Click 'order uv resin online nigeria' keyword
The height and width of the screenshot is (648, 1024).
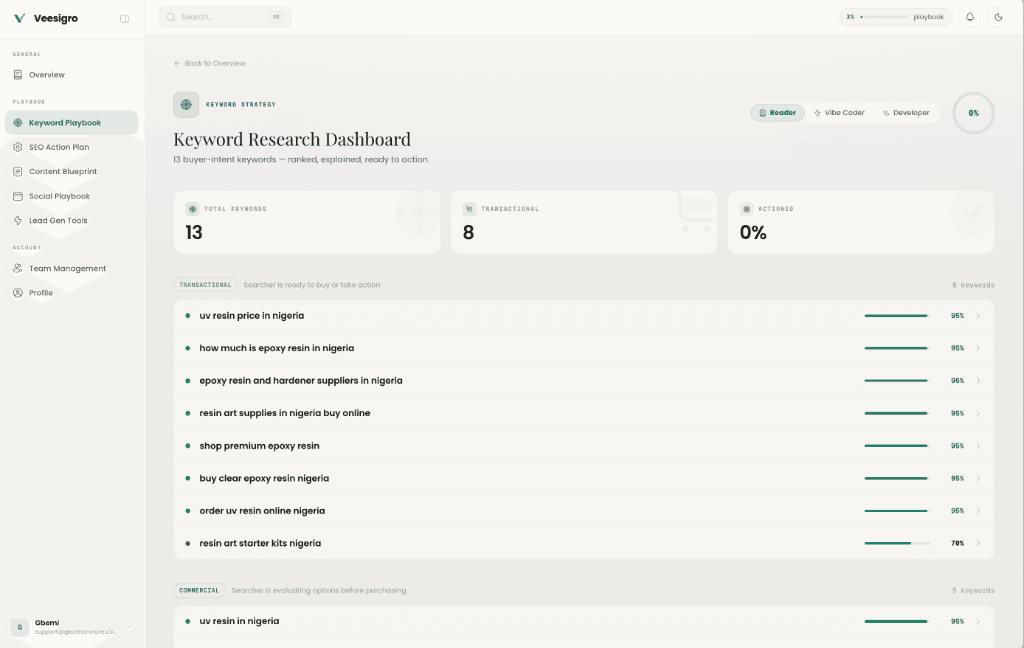click(x=262, y=511)
